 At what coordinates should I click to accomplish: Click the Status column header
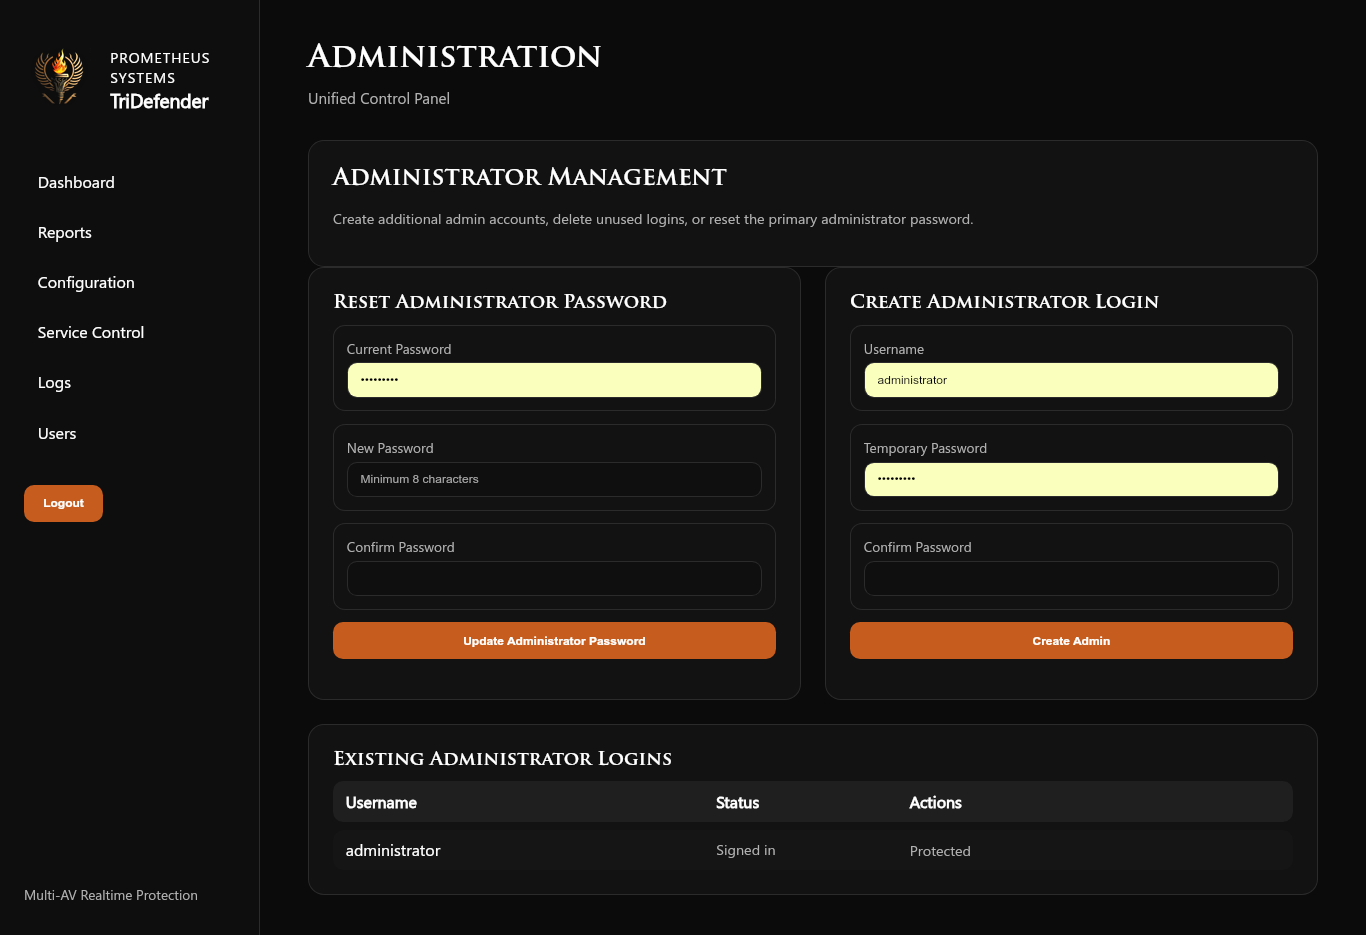(737, 803)
